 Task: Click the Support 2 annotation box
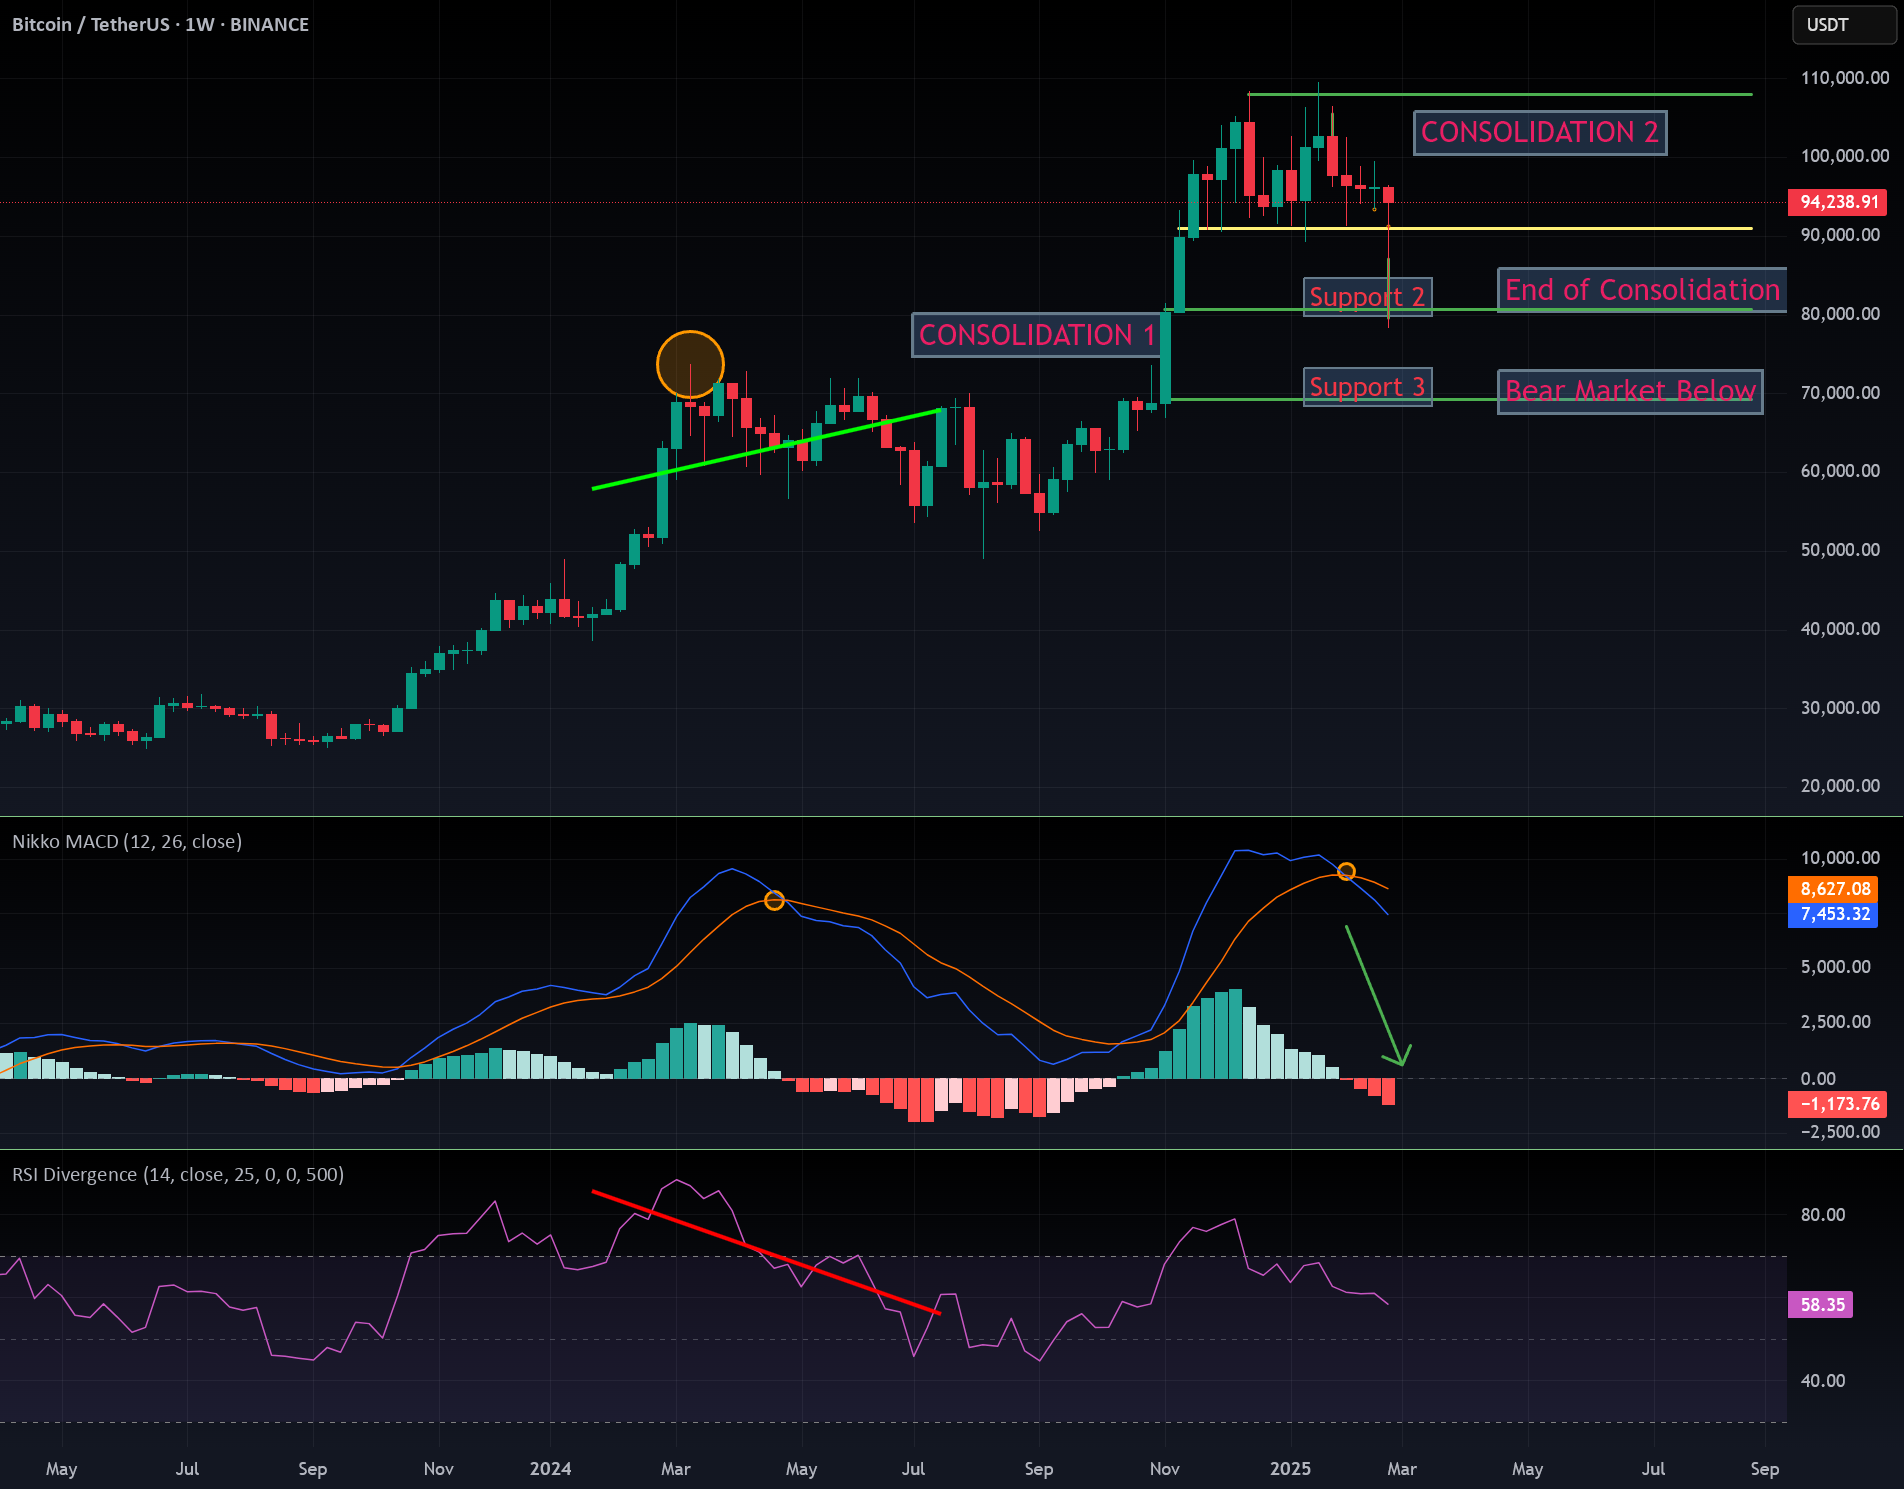click(x=1368, y=297)
